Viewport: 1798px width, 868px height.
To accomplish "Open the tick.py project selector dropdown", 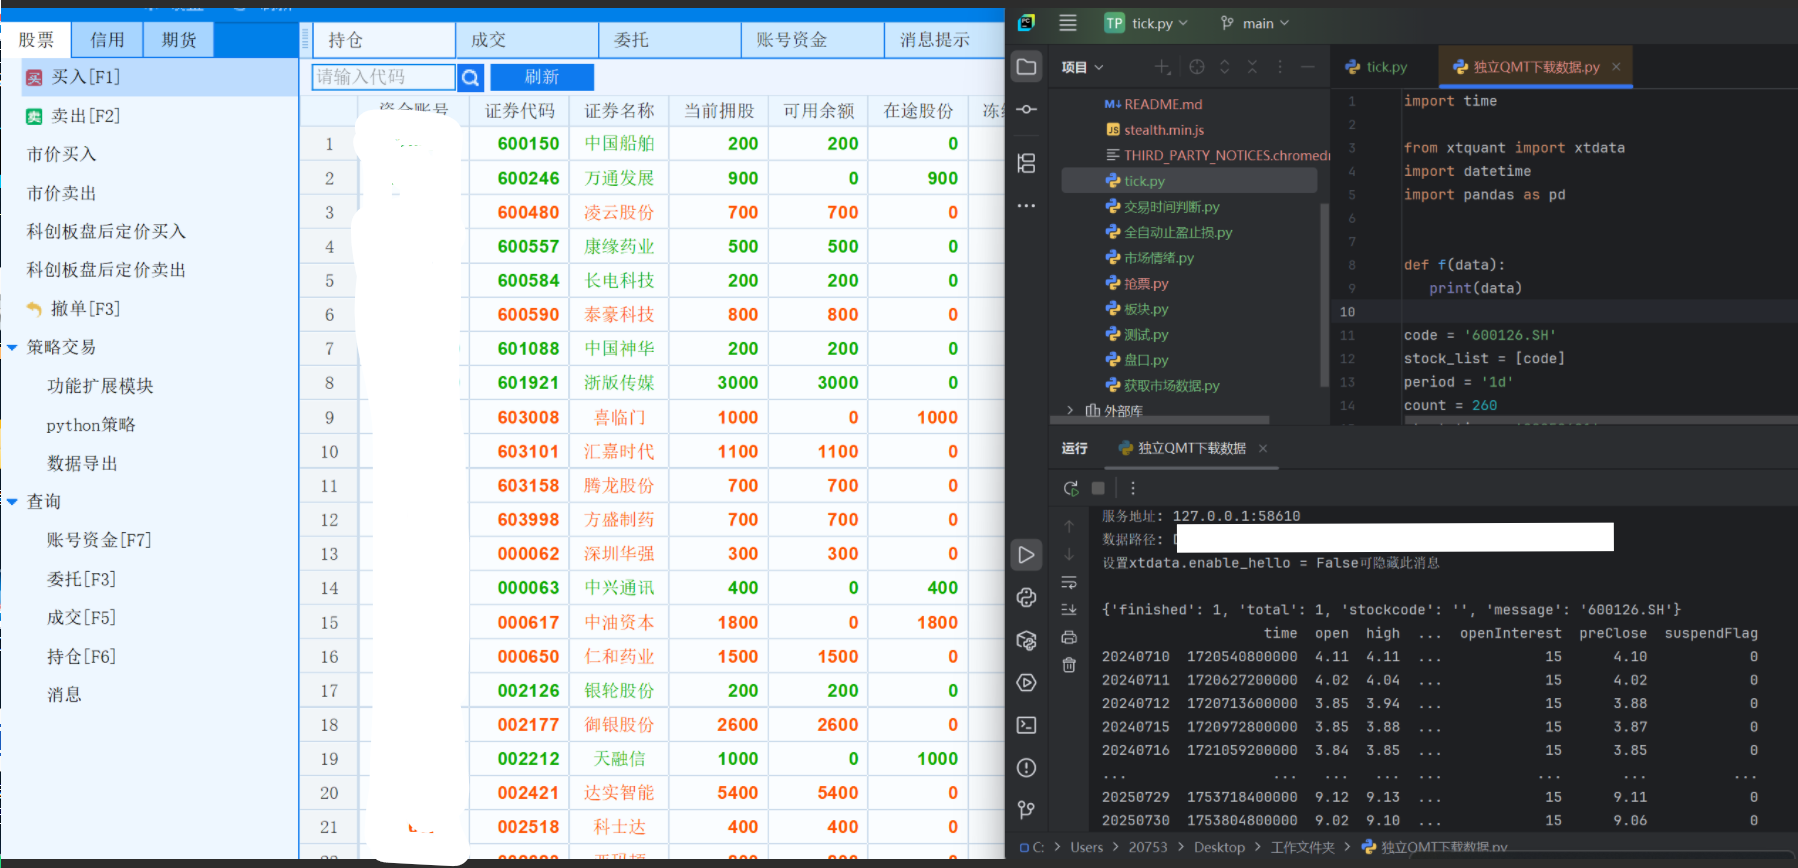I will 1146,23.
